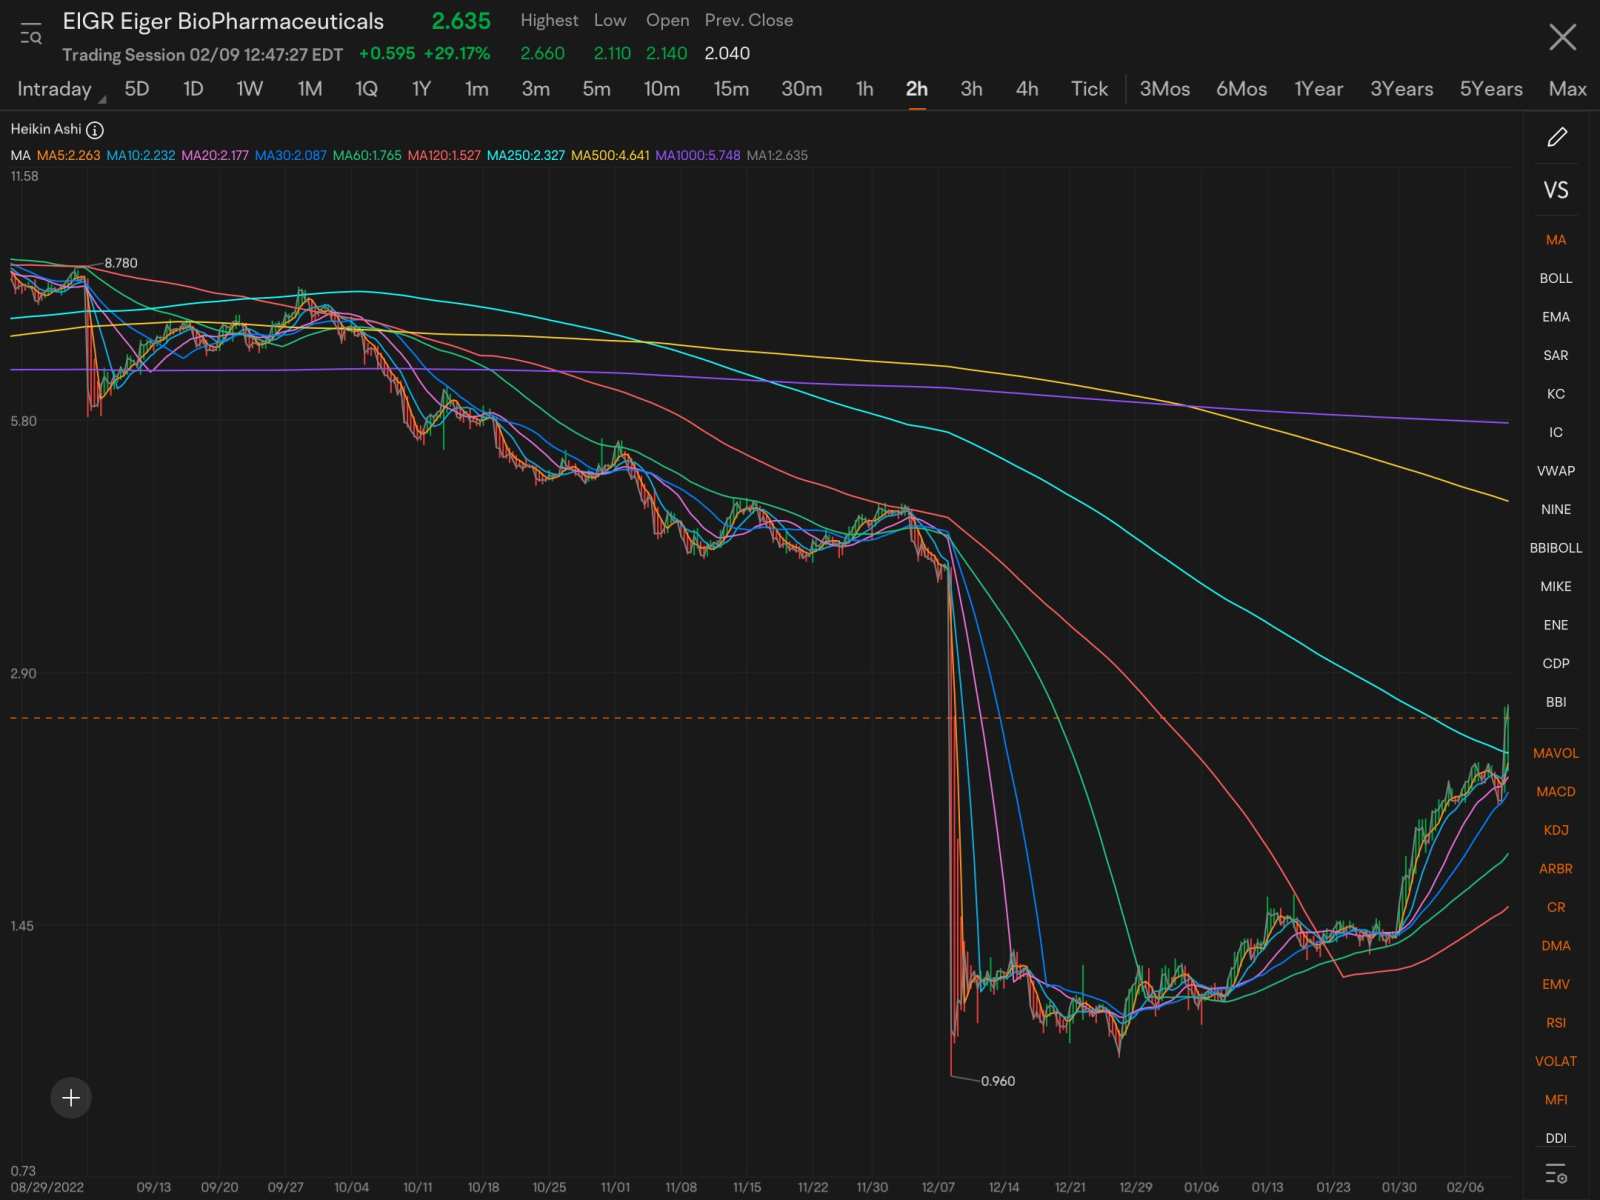Choose the 30m candle interval
This screenshot has width=1600, height=1200.
(x=802, y=89)
